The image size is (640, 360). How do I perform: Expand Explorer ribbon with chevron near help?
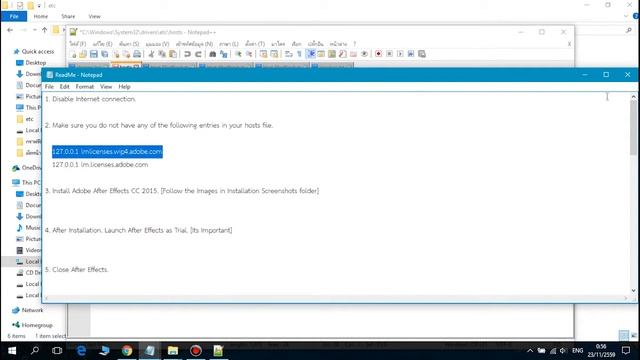626,16
